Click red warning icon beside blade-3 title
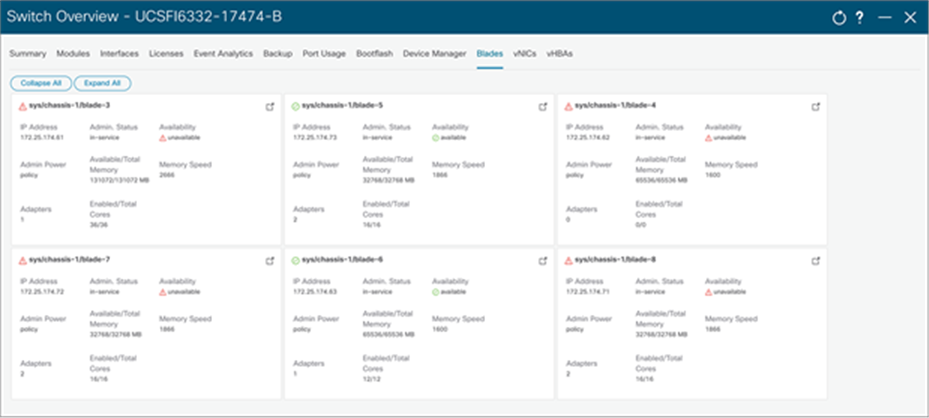Screen dimensions: 929x418 click(23, 107)
